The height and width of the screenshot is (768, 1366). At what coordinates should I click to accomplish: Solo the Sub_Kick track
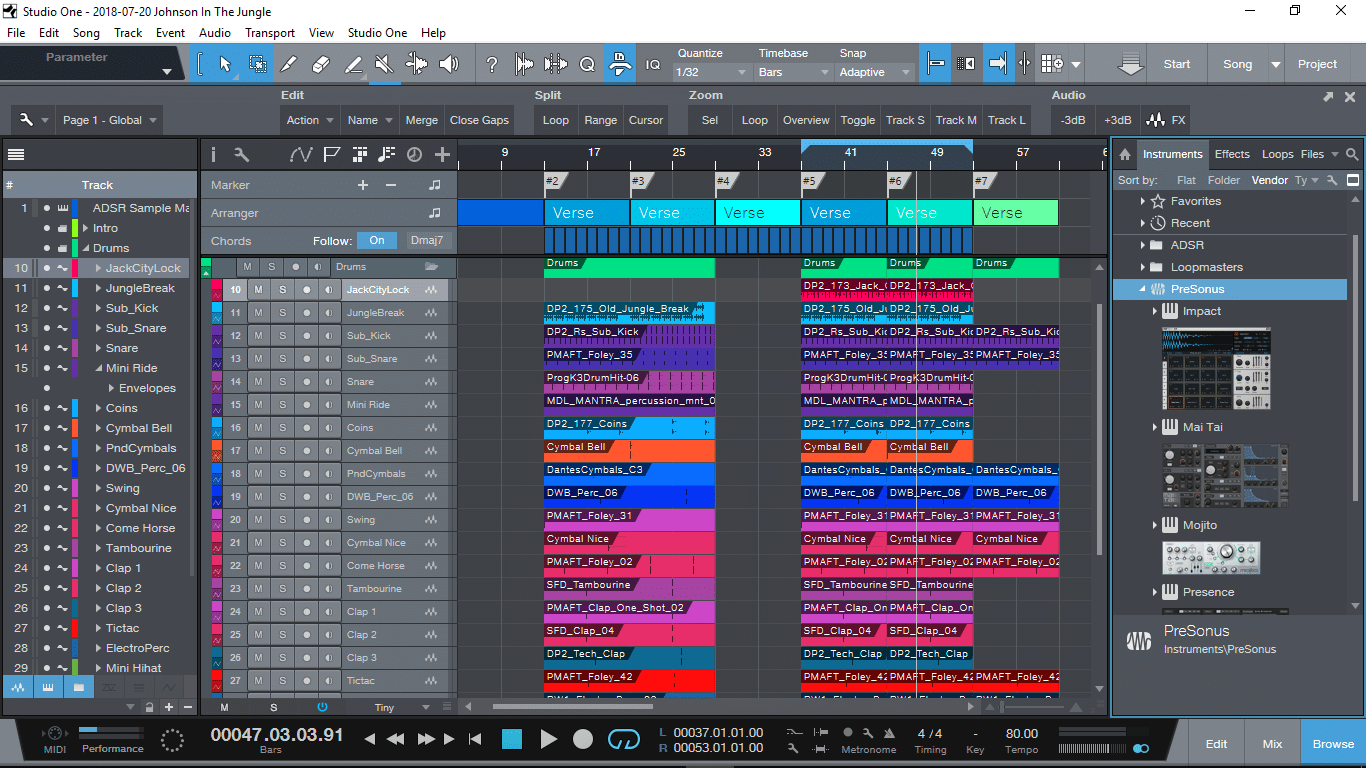[x=282, y=336]
